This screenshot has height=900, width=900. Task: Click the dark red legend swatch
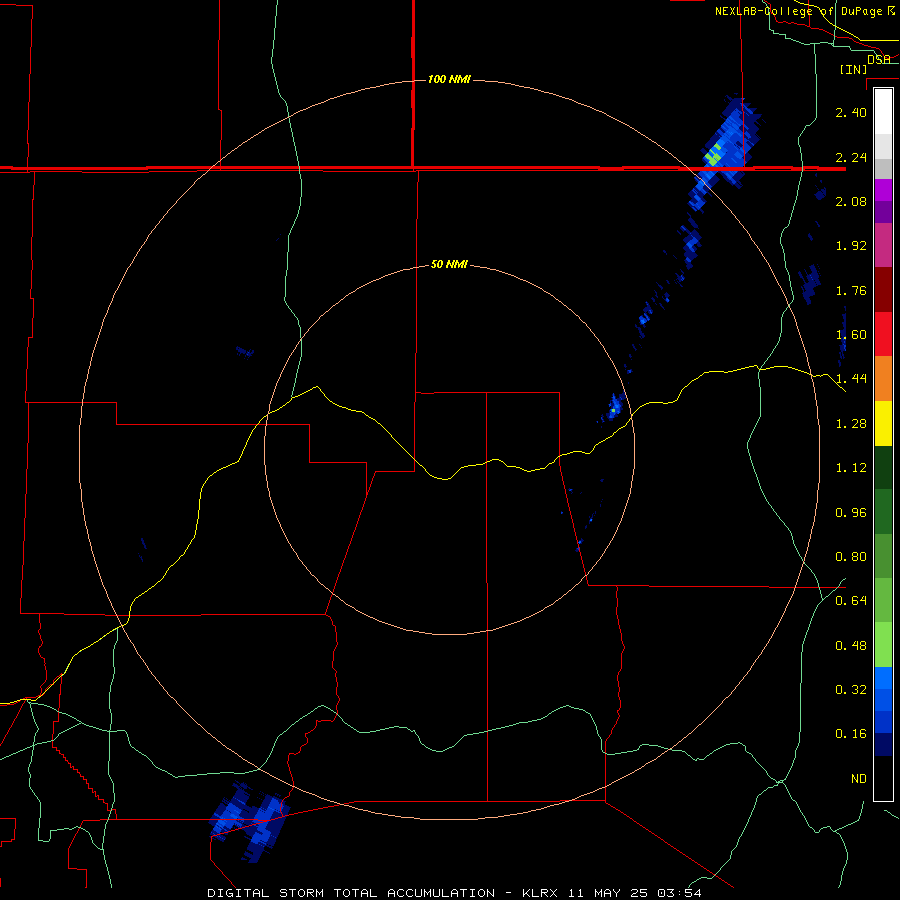883,290
